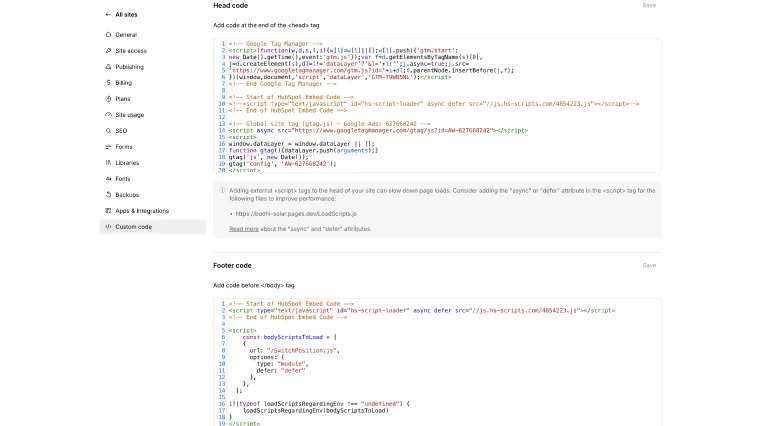
Task: Click the General home icon
Action: coord(108,35)
